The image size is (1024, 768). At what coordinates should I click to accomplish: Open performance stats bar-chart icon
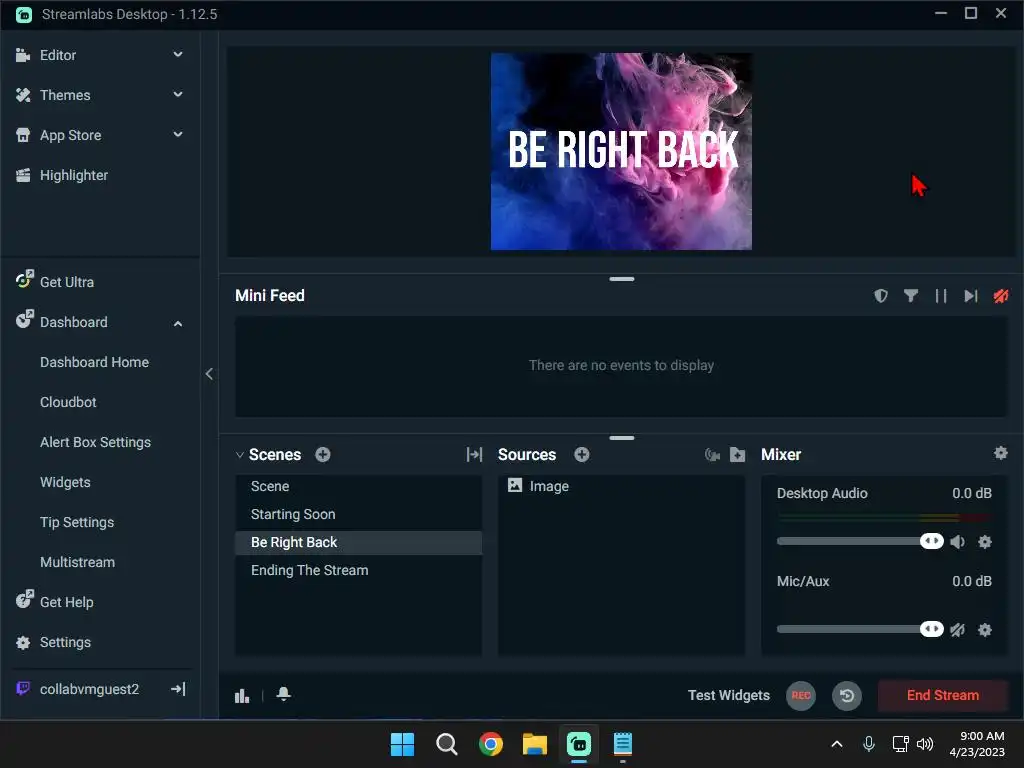coord(242,696)
